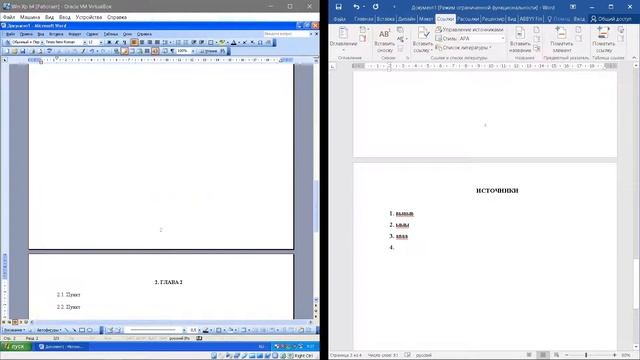Expand Список литературы bibliography menu
The image size is (640, 360).
click(x=463, y=47)
